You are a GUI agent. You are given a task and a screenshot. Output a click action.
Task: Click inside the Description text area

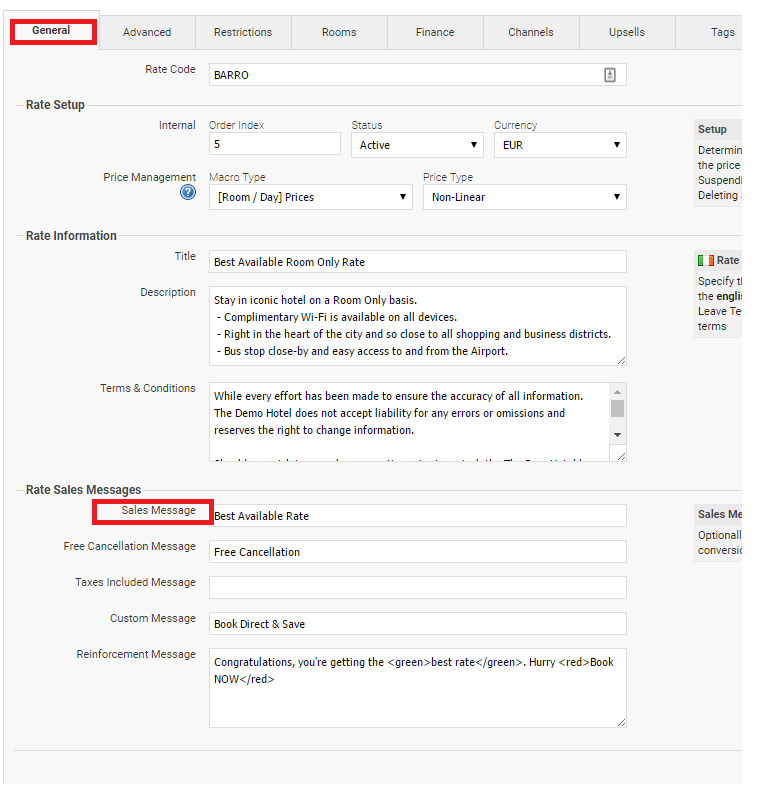coord(418,326)
